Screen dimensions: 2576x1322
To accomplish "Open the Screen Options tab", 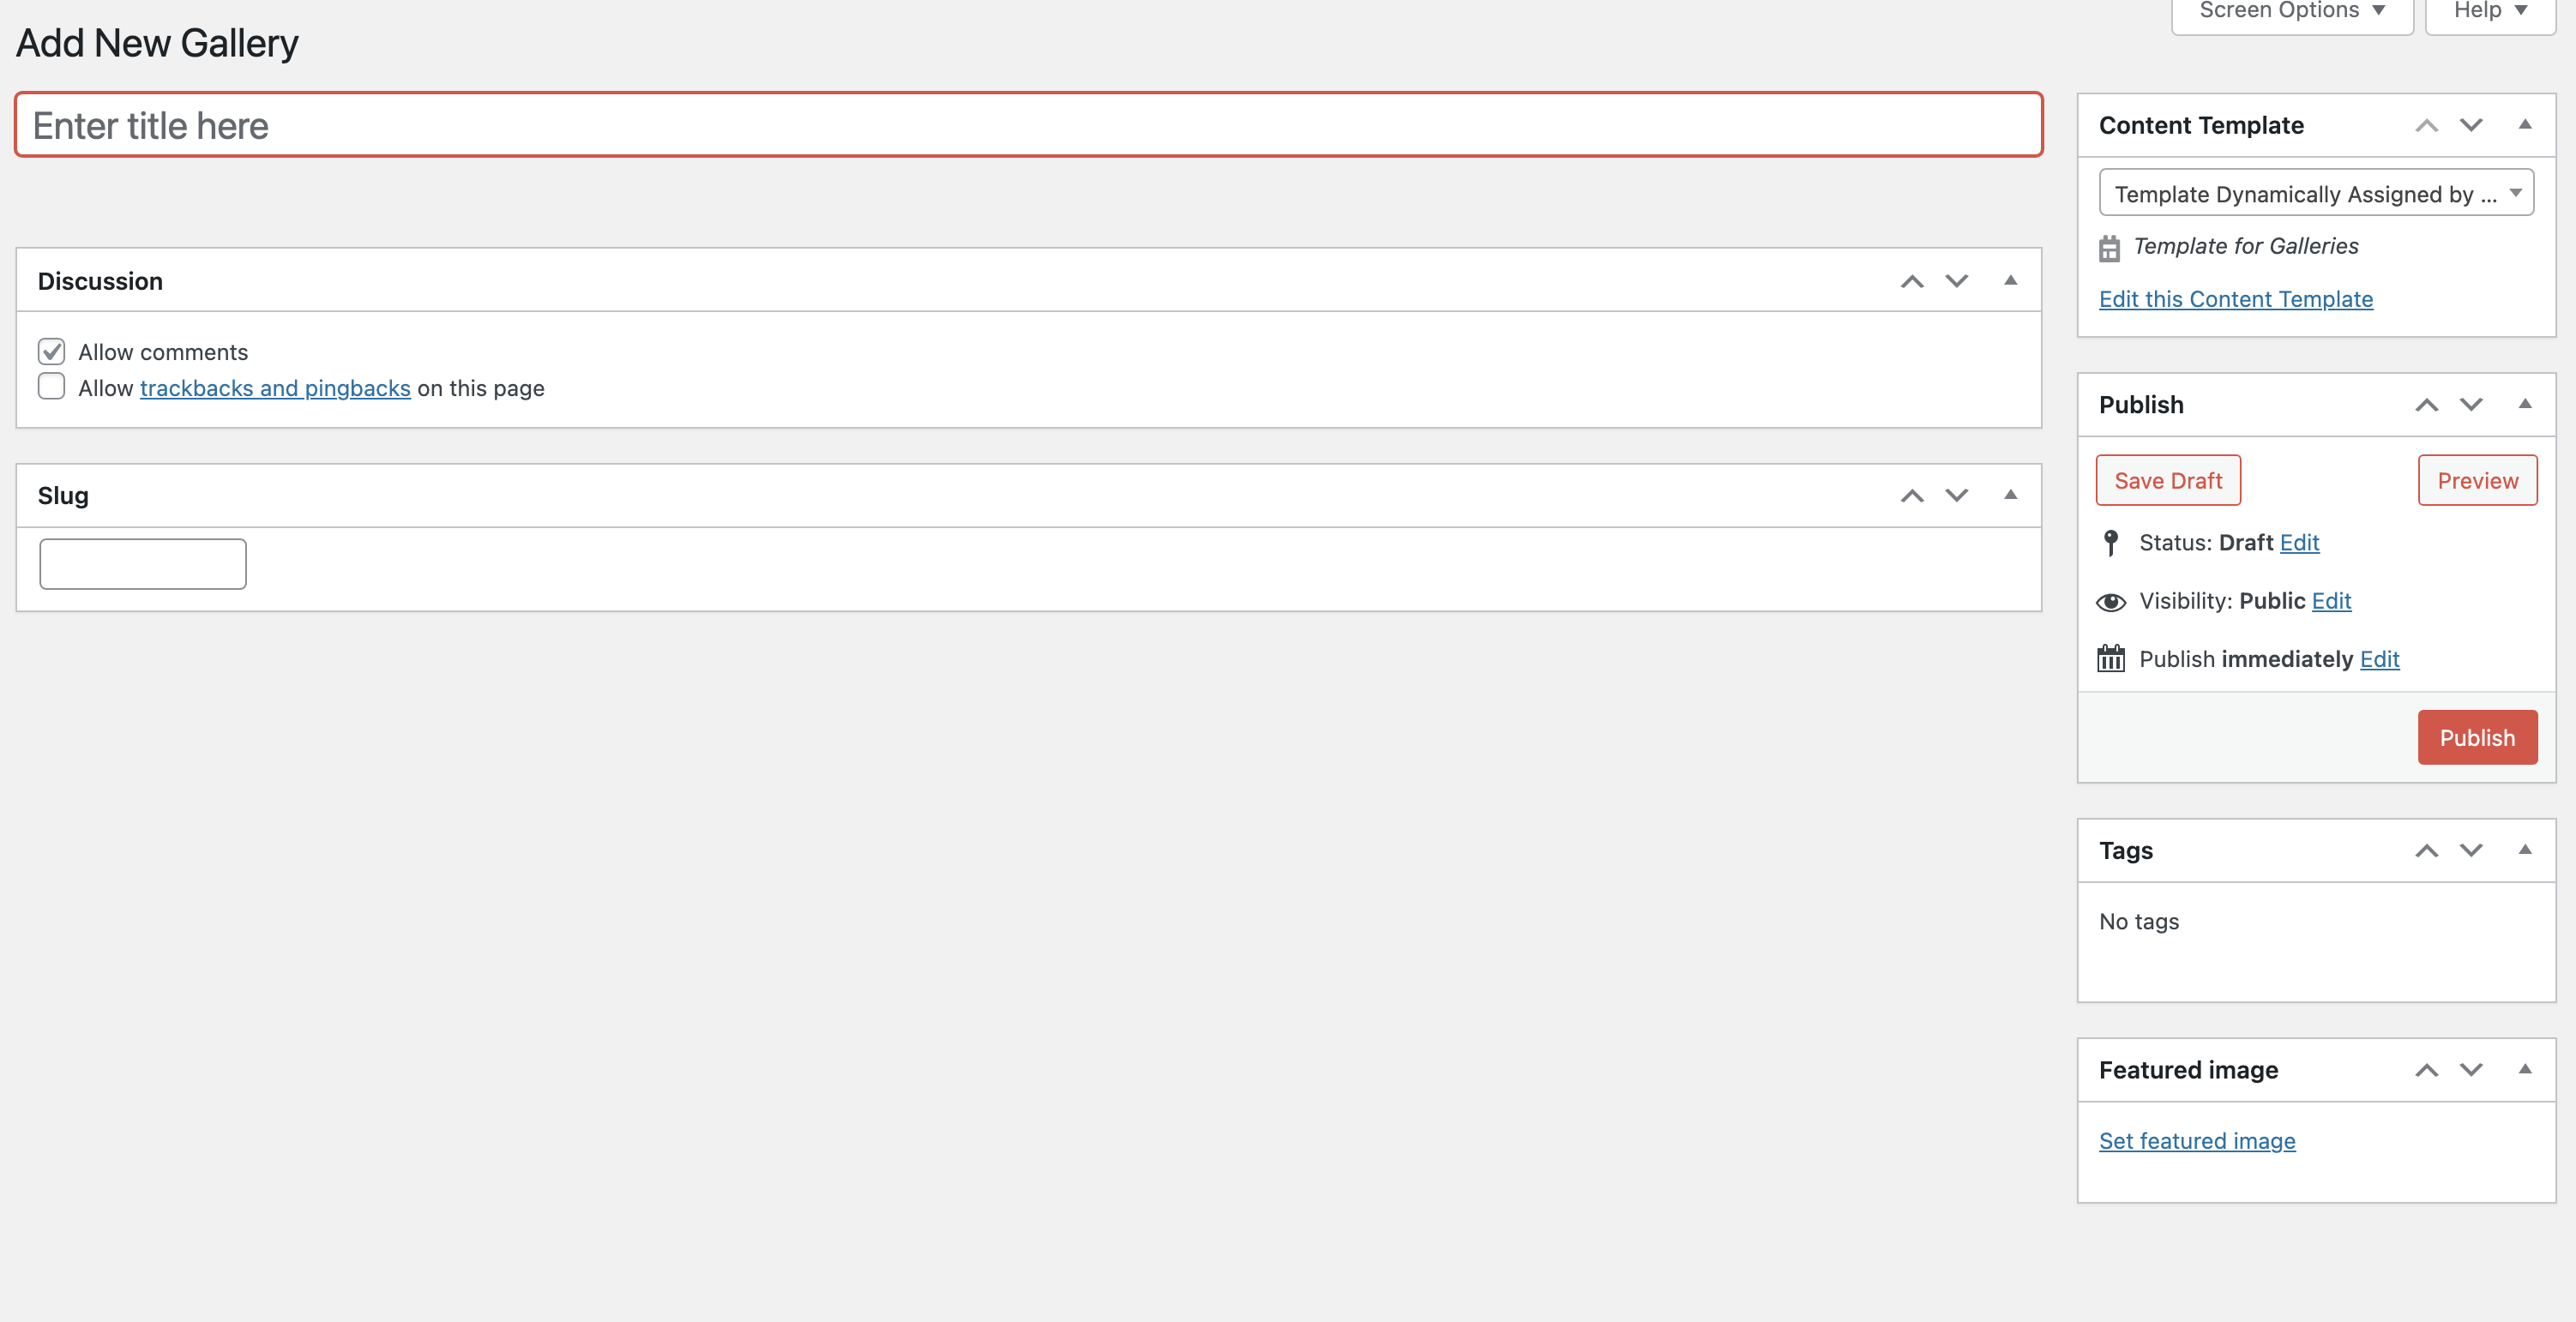I will pos(2292,12).
